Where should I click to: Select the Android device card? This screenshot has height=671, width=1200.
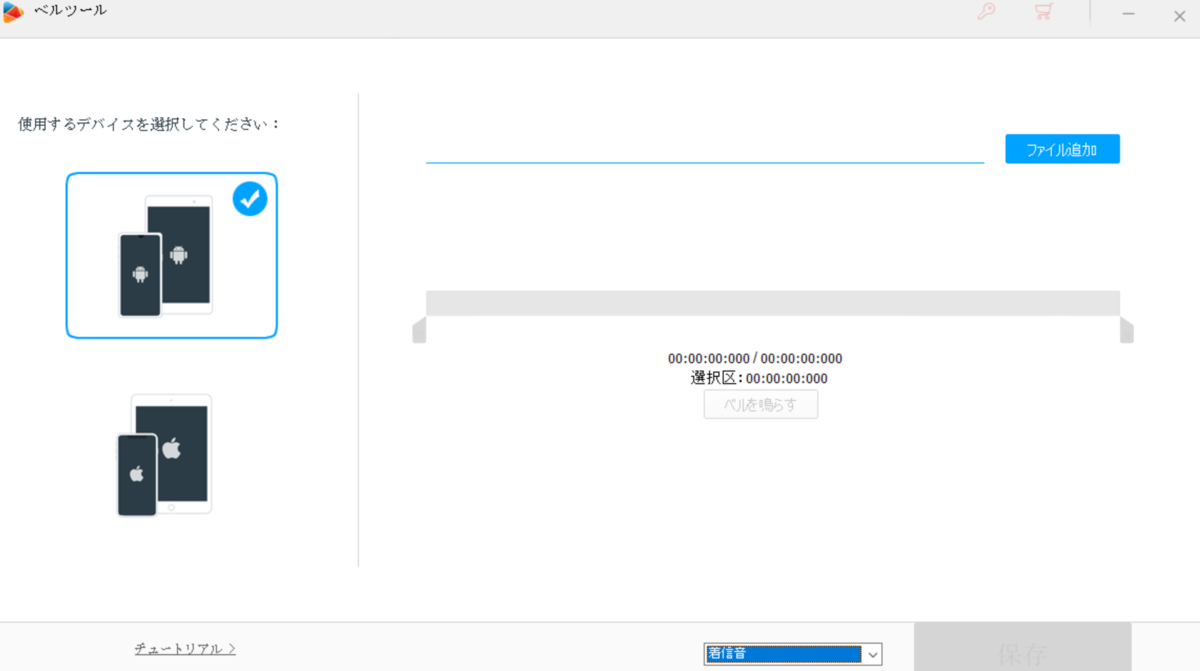172,256
